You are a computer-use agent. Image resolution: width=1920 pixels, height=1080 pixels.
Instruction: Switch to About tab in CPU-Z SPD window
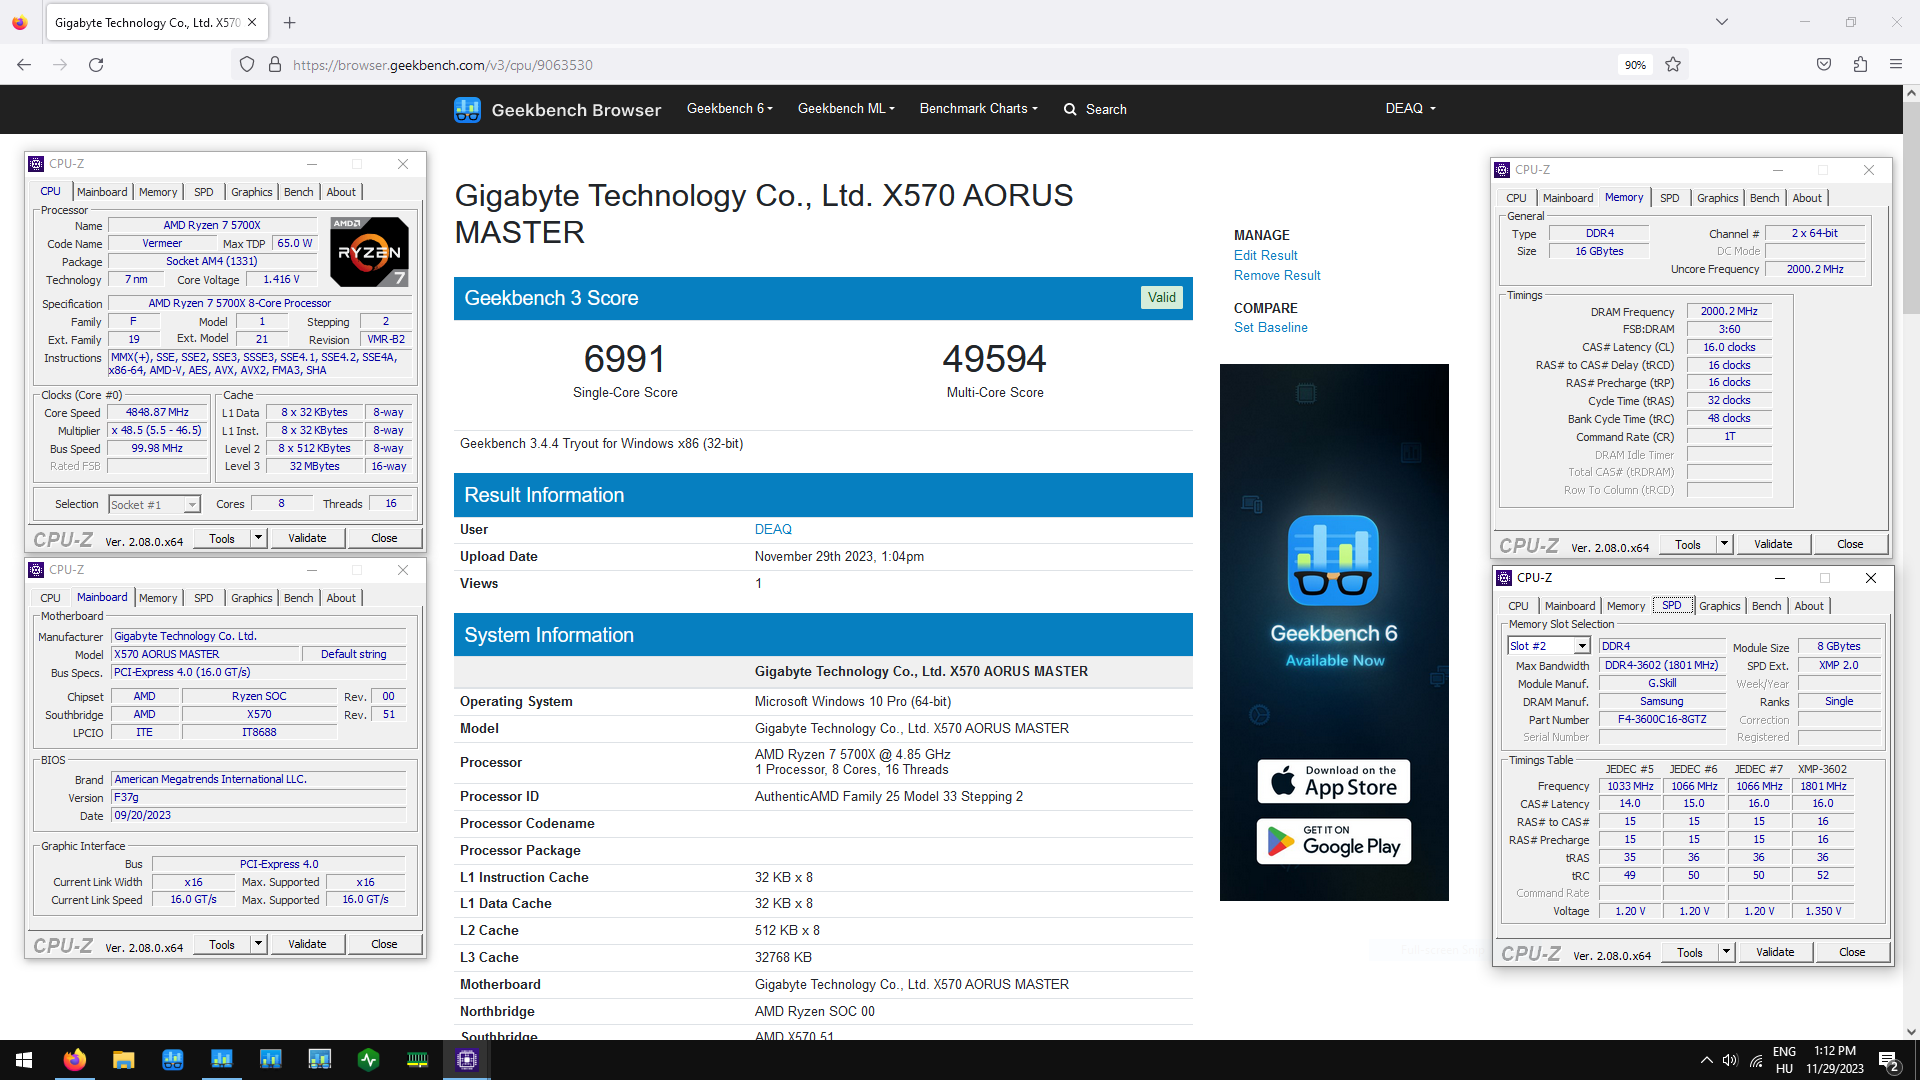(x=1808, y=606)
